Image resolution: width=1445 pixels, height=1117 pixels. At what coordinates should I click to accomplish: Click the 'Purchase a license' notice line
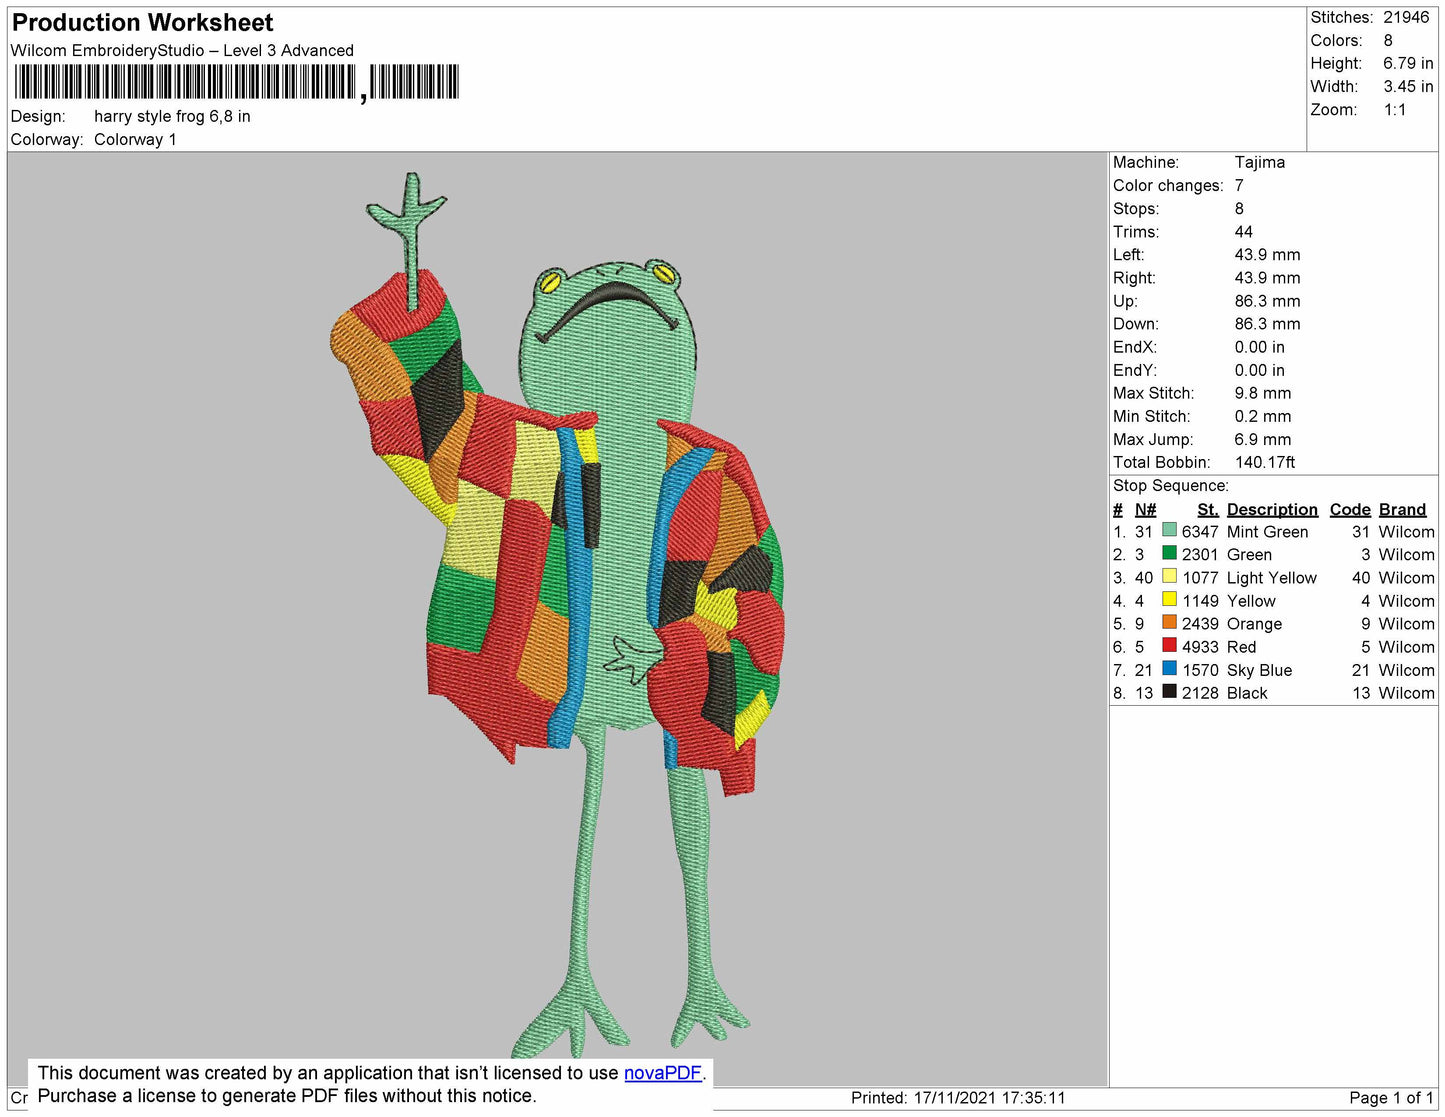[x=286, y=1096]
